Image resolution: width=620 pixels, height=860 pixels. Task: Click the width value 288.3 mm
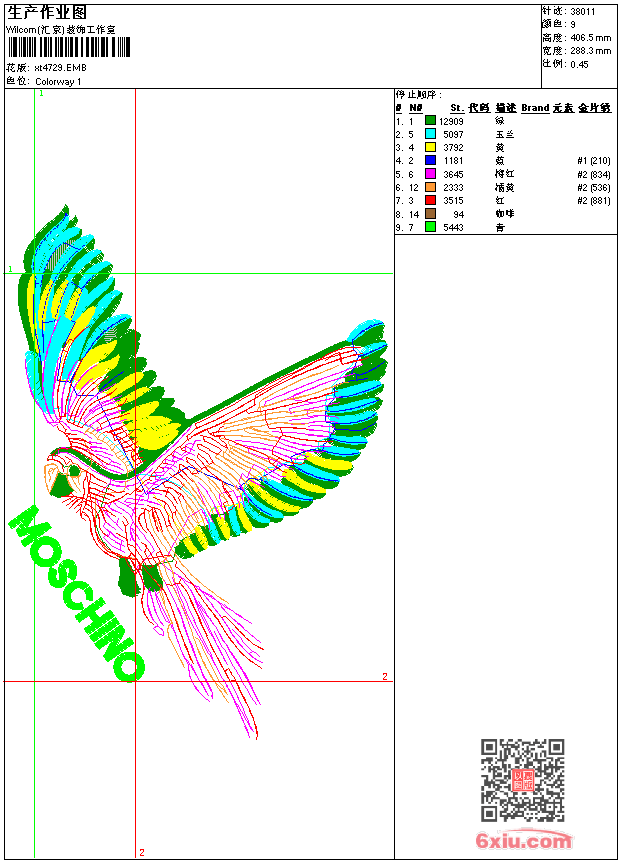[590, 51]
